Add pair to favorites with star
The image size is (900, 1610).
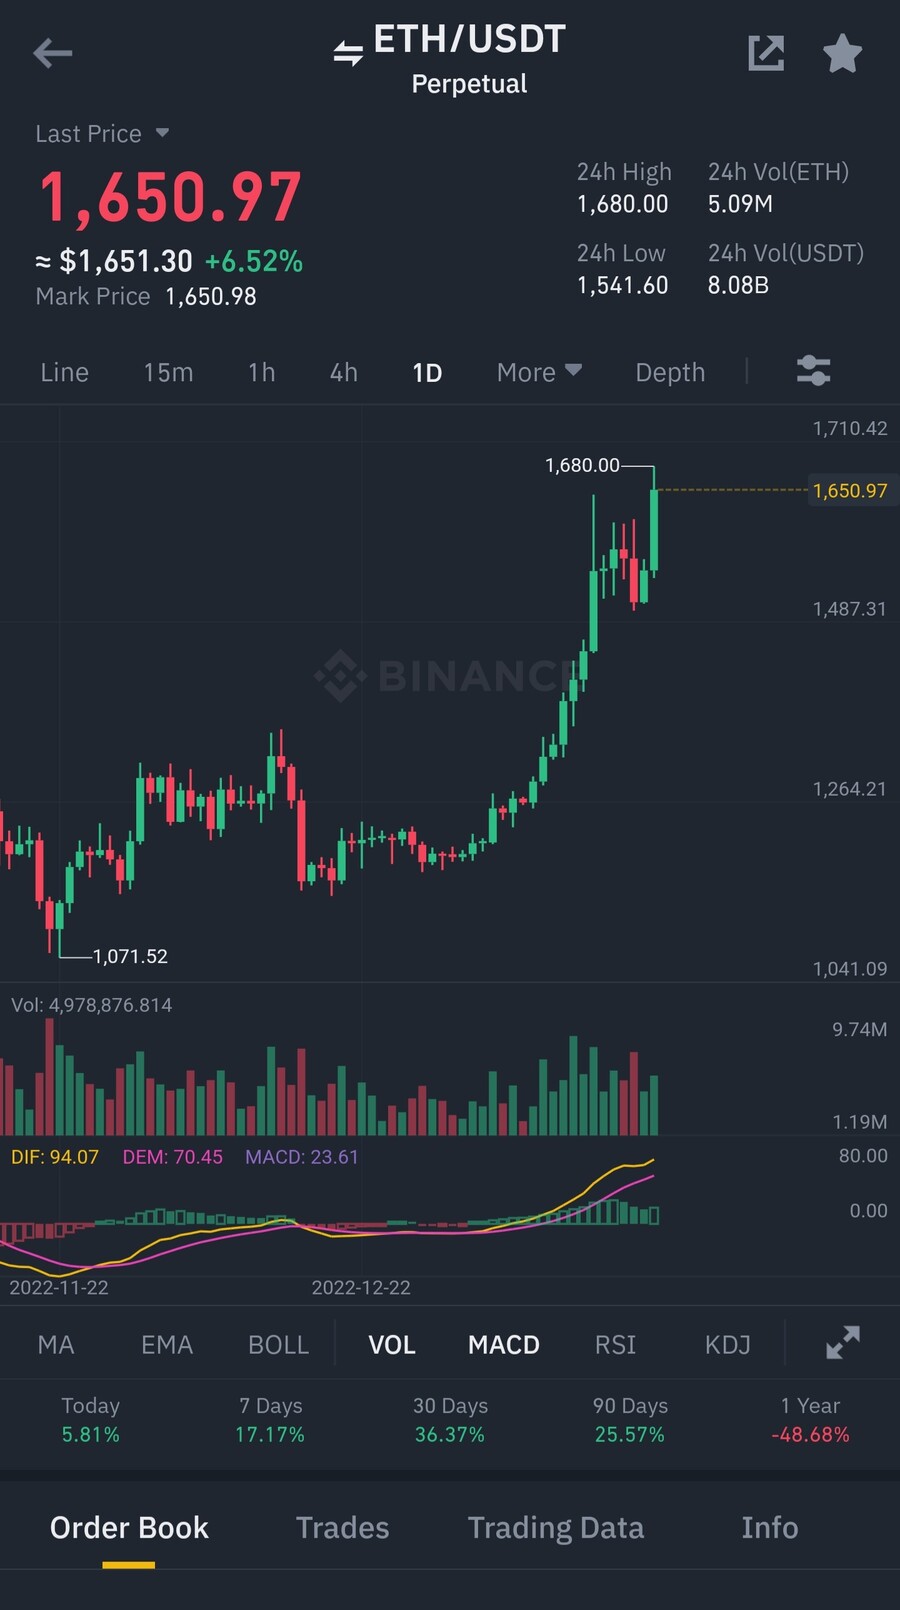pyautogui.click(x=842, y=53)
